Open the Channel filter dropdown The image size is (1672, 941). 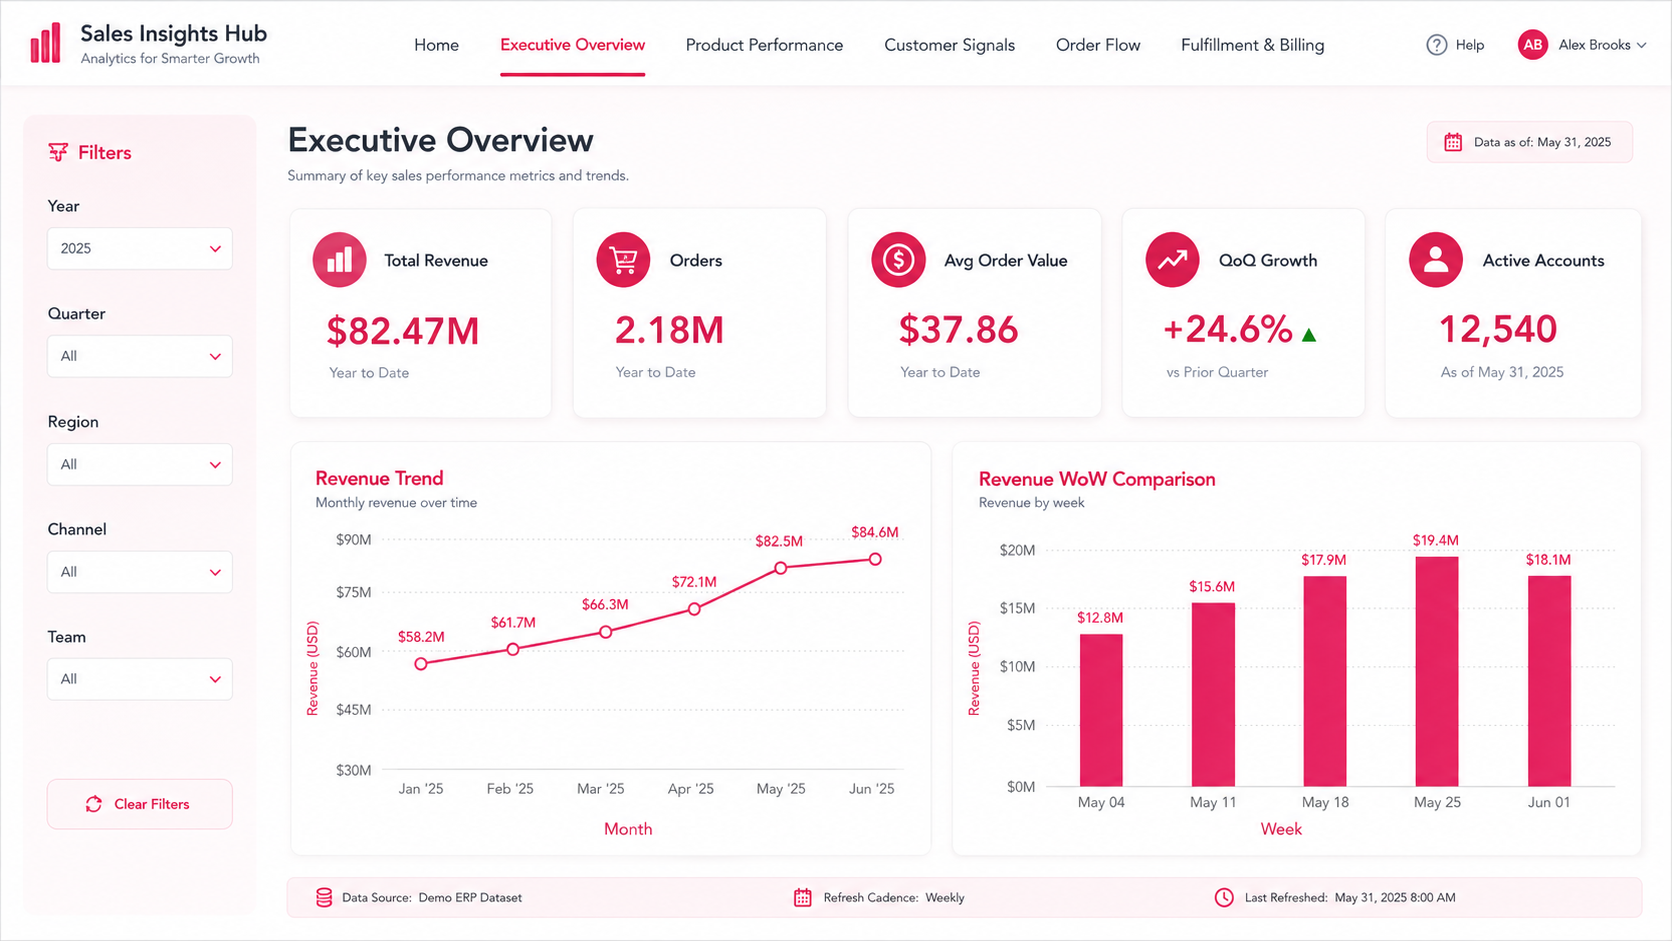pos(140,572)
